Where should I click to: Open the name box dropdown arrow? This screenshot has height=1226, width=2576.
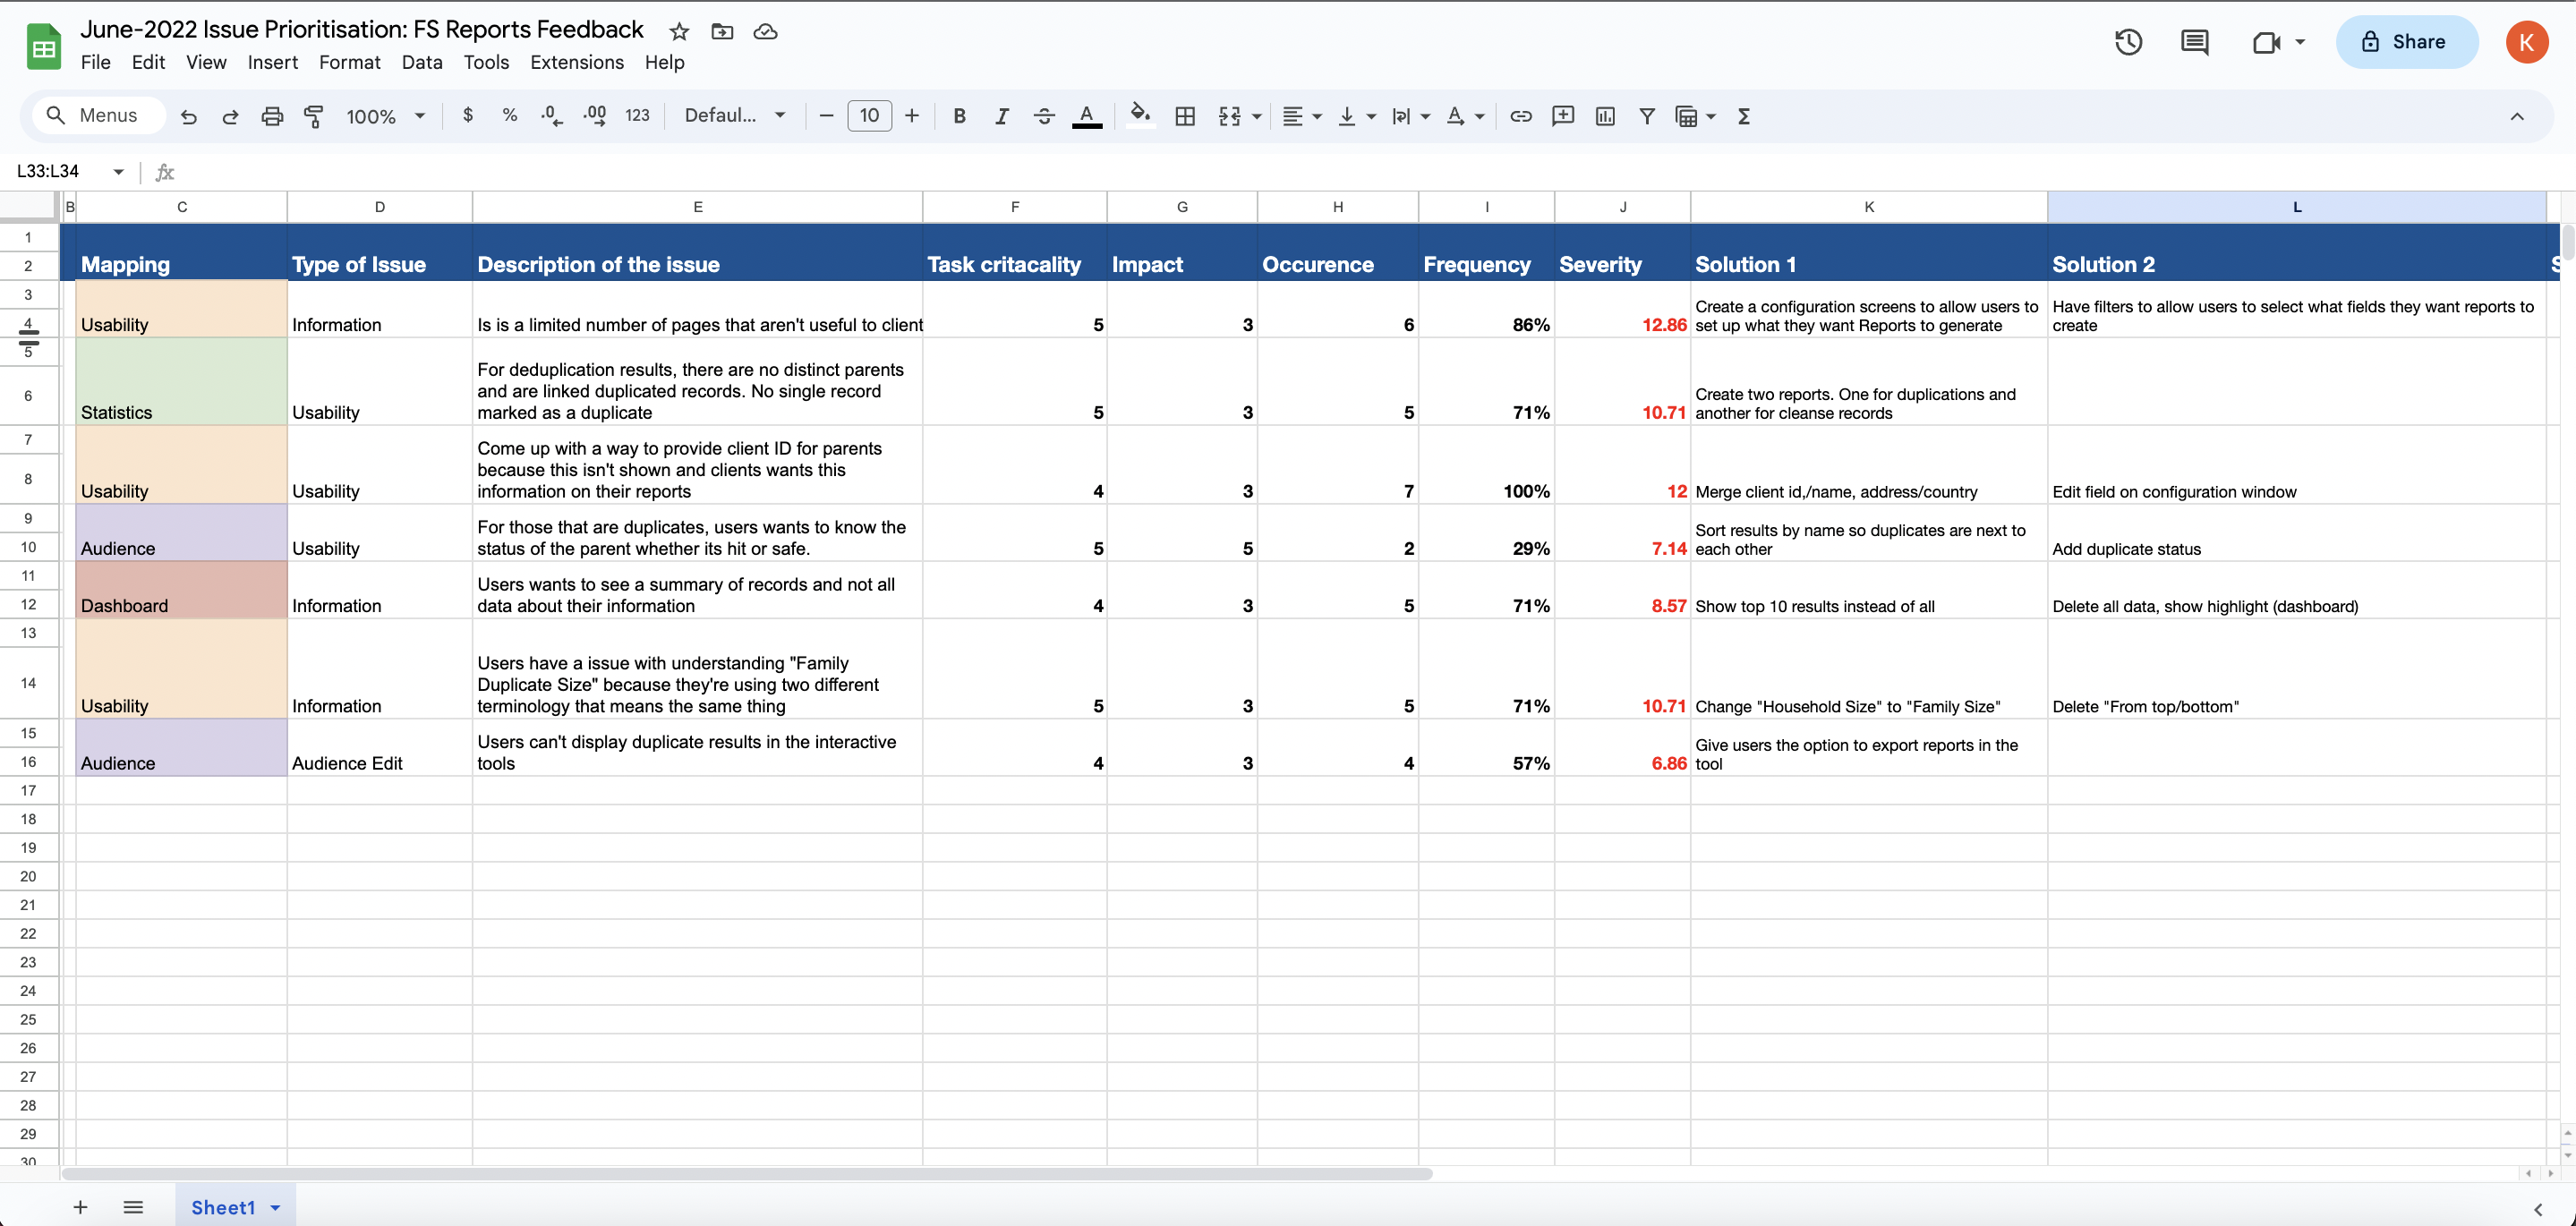click(118, 171)
